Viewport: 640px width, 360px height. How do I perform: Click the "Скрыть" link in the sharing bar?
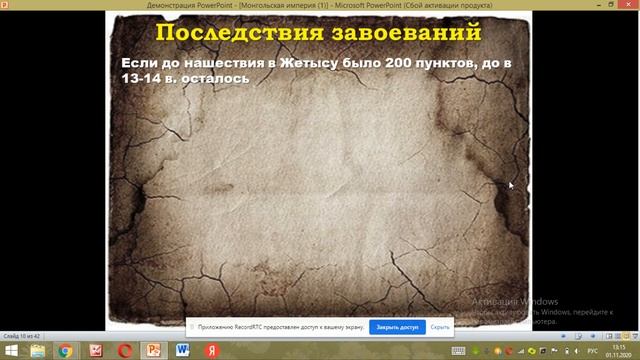[x=440, y=327]
